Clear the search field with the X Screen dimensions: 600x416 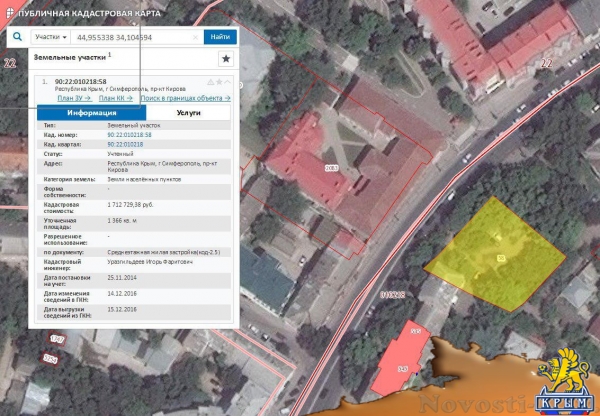pyautogui.click(x=197, y=37)
